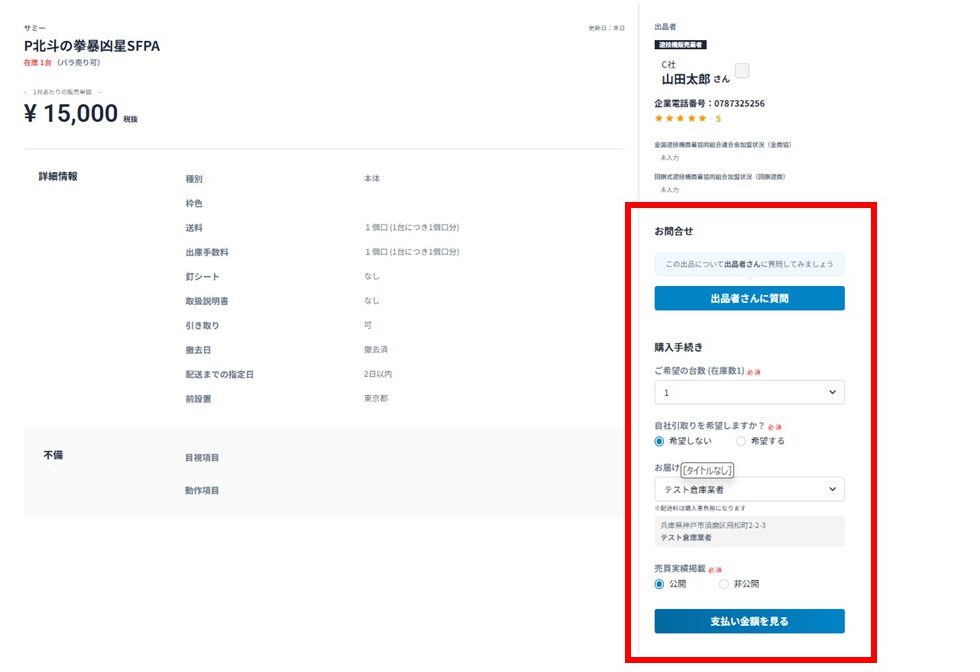Click the ¥ 15,000 price text

coord(71,114)
